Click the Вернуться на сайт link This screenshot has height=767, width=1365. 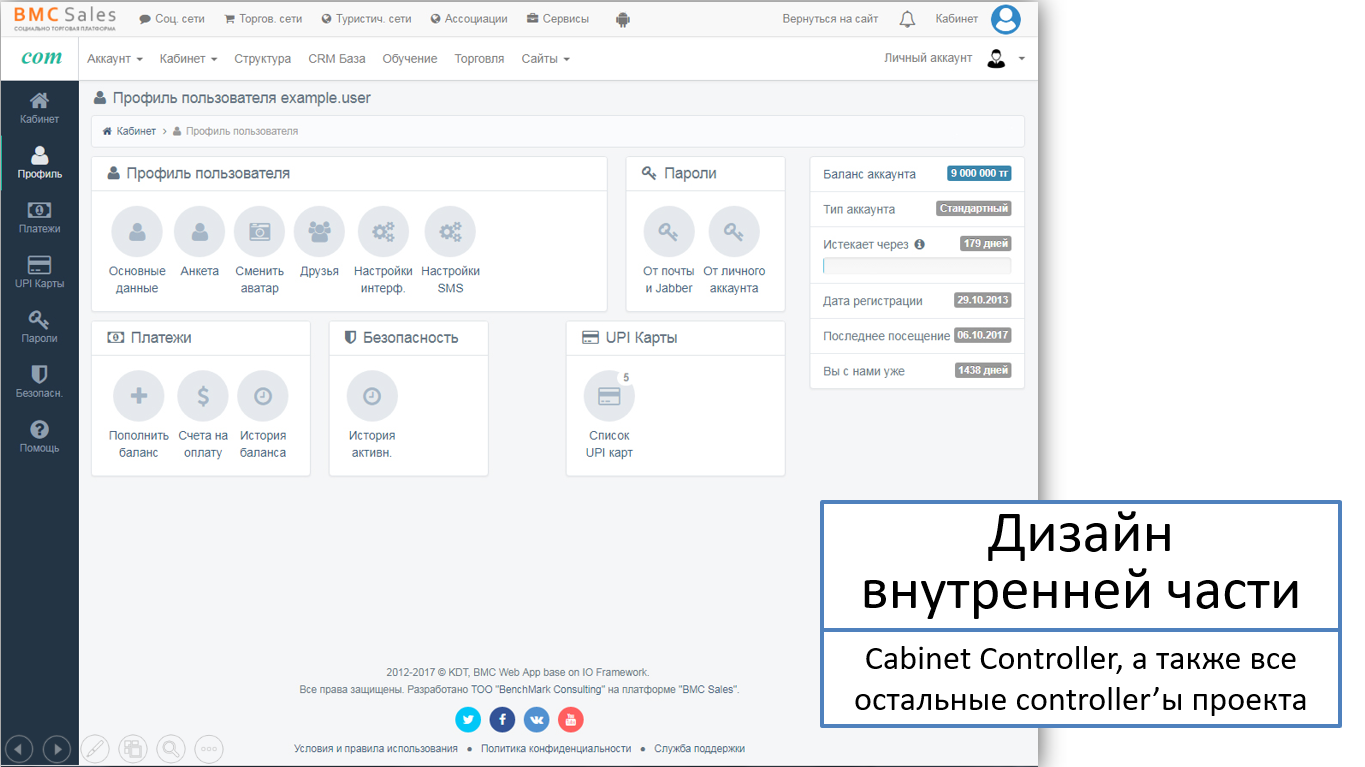[830, 19]
